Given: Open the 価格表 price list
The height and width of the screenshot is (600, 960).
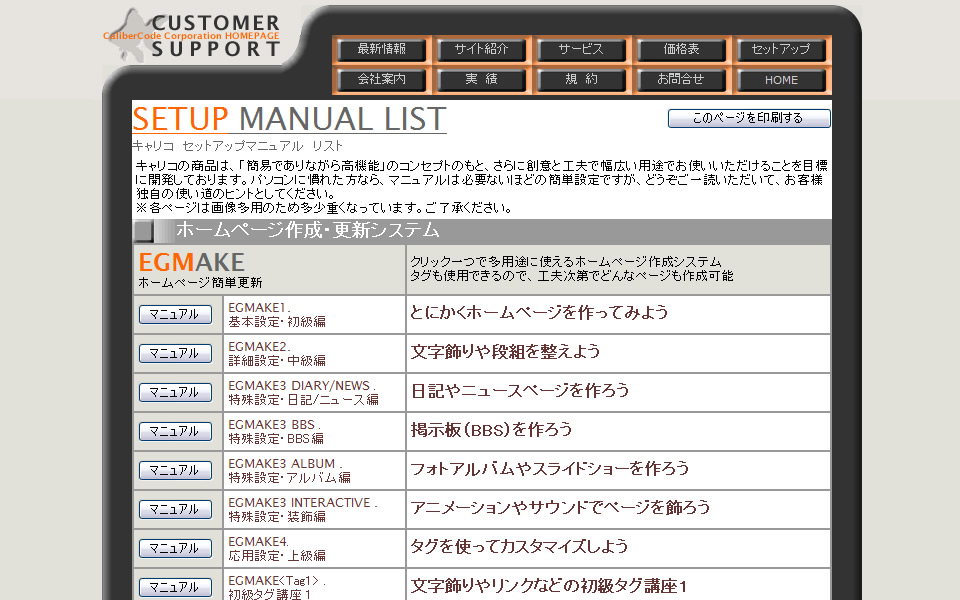Looking at the screenshot, I should (681, 50).
